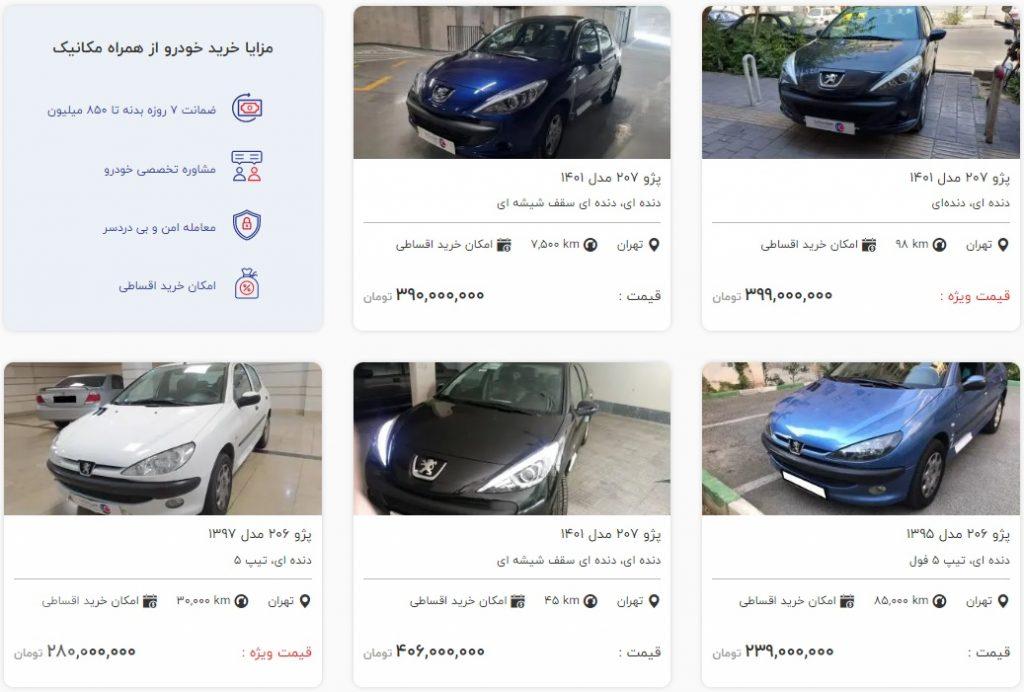Open the پژو ۲۰۶ مدل ۱۳۹۷ title link

[x=259, y=533]
